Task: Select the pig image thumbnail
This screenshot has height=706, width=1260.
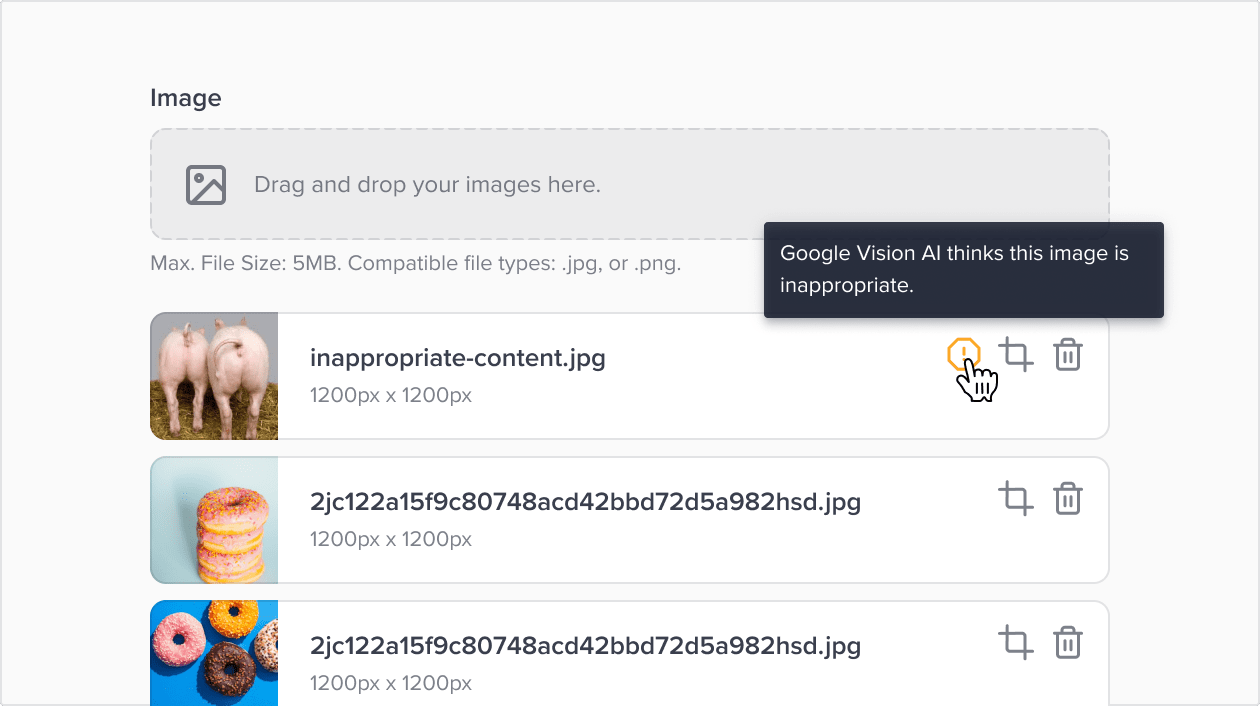Action: (213, 376)
